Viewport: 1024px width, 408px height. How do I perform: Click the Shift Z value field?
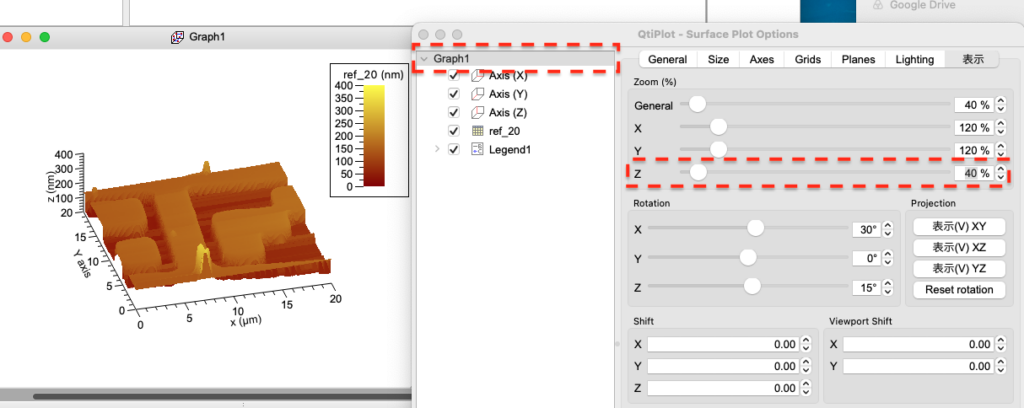pyautogui.click(x=723, y=388)
